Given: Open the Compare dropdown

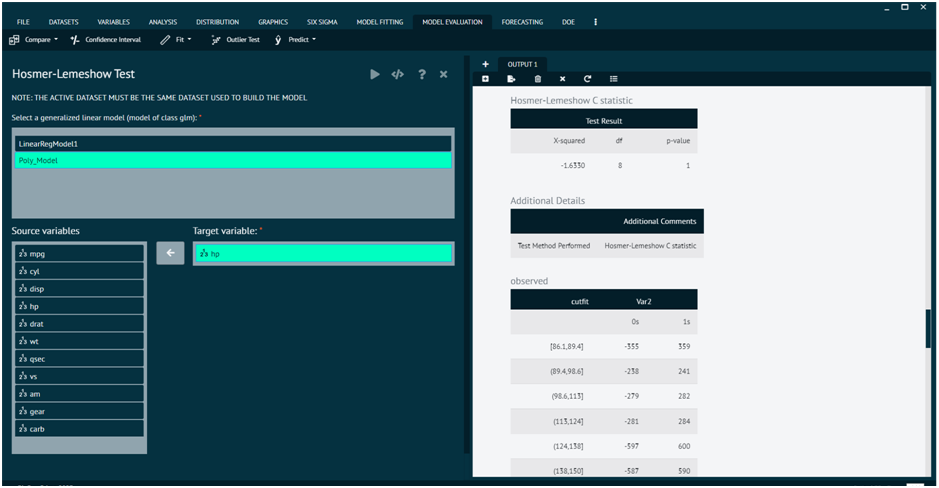Looking at the screenshot, I should pyautogui.click(x=34, y=40).
